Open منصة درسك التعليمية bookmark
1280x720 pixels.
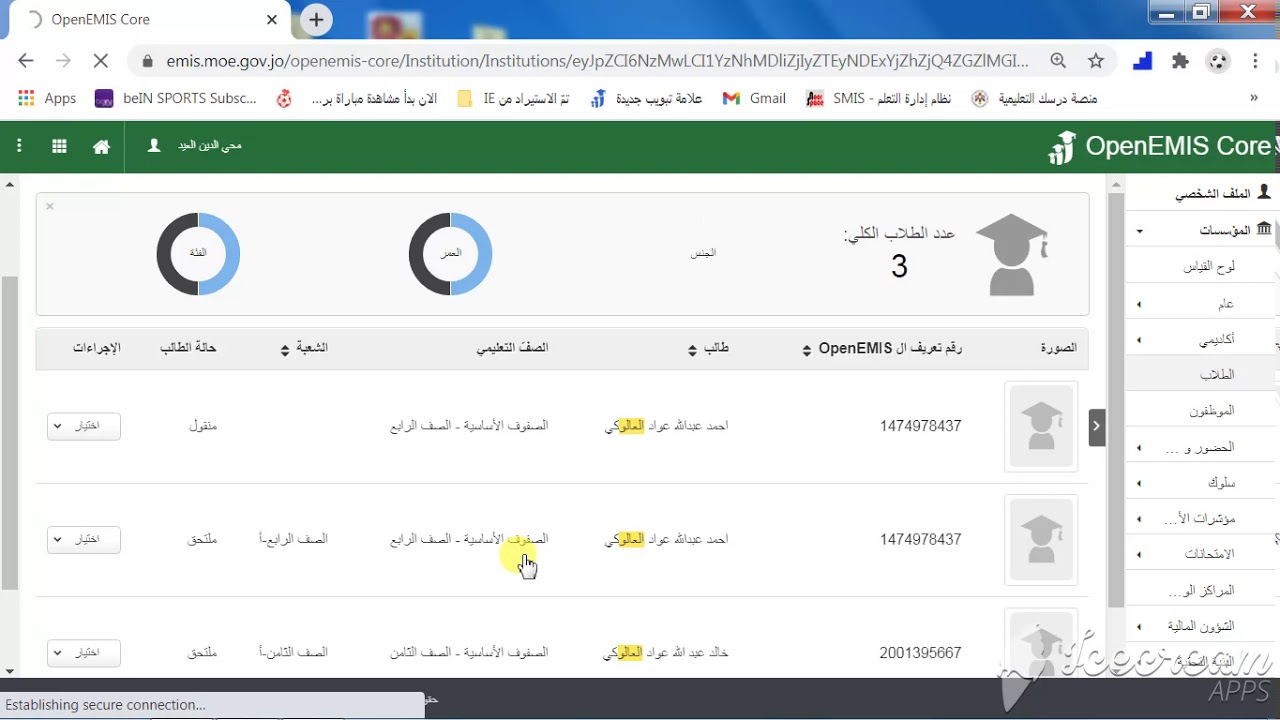pos(1034,98)
